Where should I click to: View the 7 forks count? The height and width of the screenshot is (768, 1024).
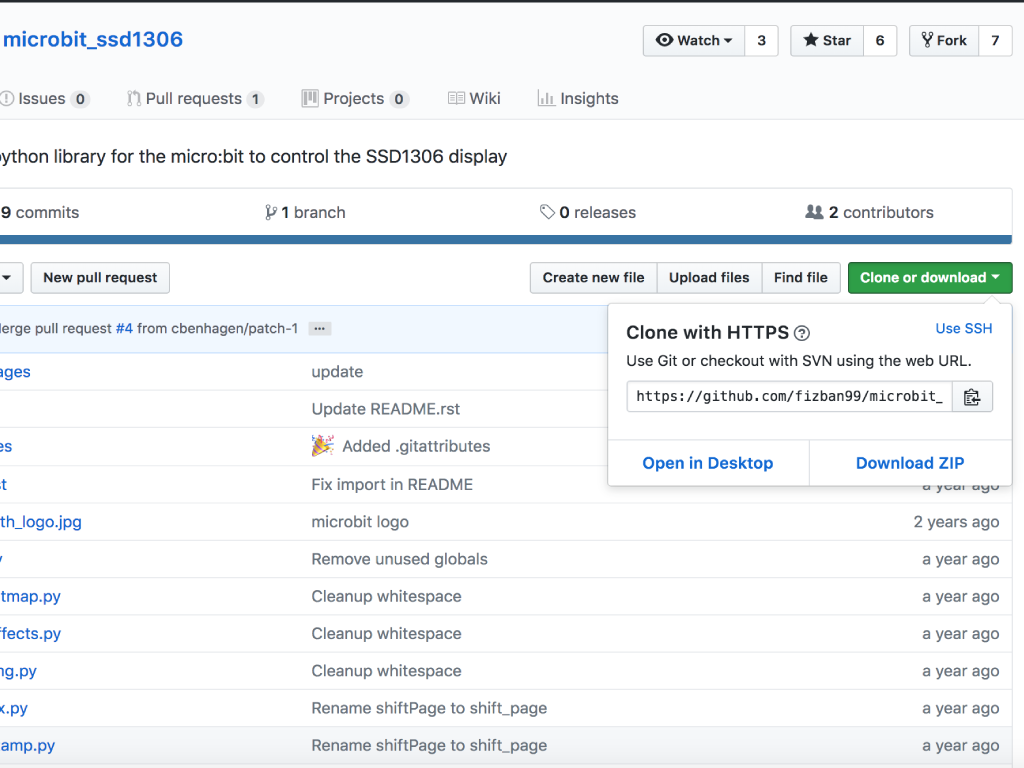(995, 40)
